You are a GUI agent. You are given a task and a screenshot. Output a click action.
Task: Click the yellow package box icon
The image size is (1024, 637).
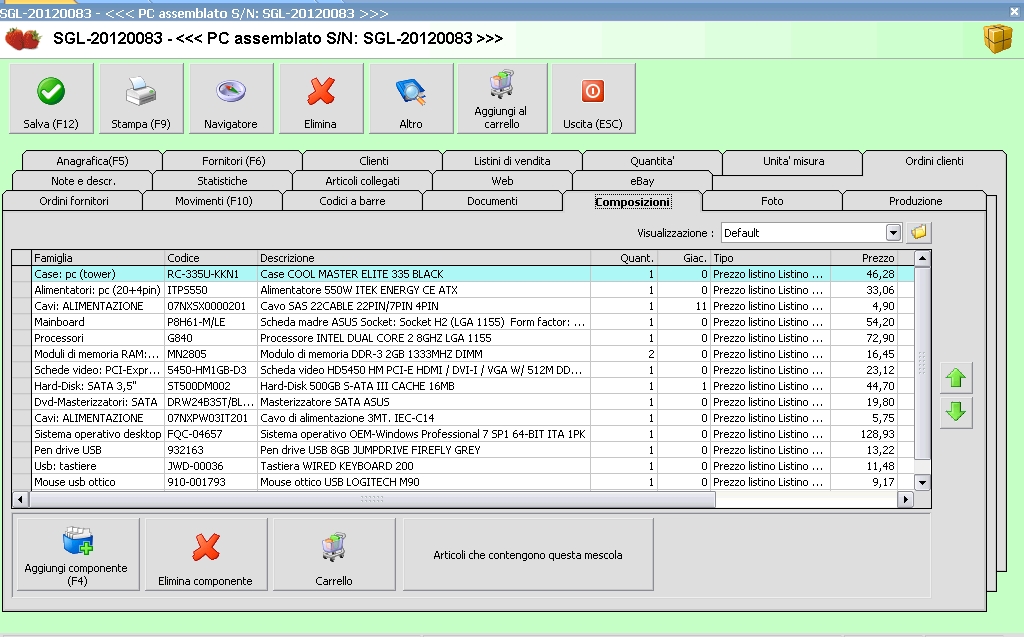[997, 39]
